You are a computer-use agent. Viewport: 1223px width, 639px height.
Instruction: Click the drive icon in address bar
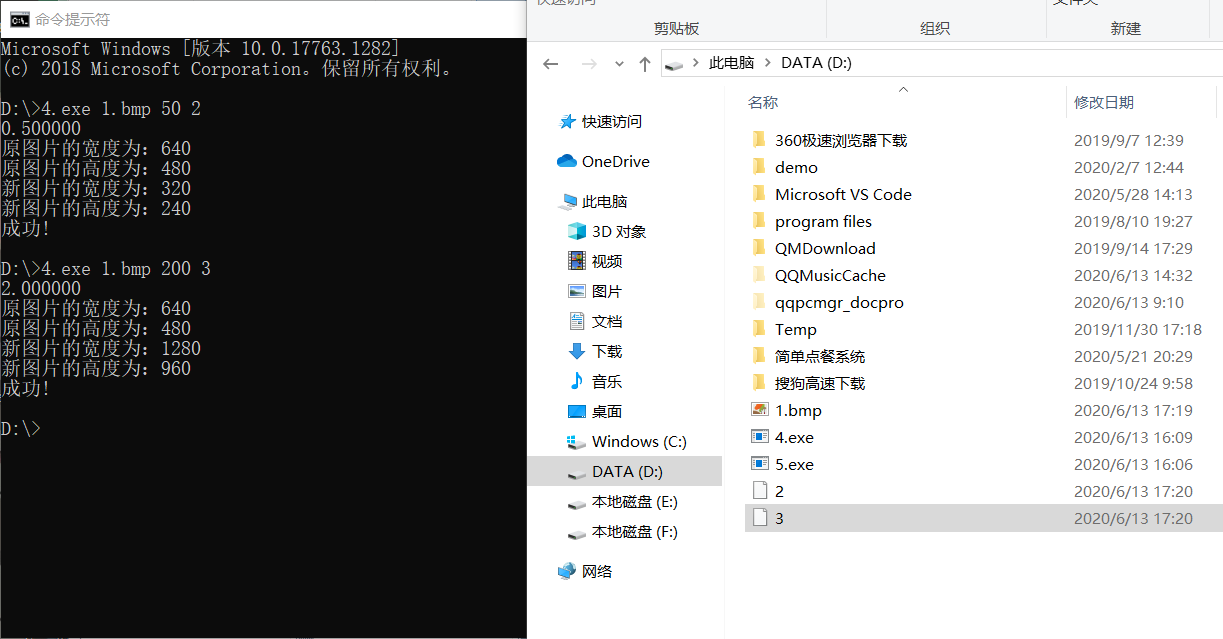[675, 64]
